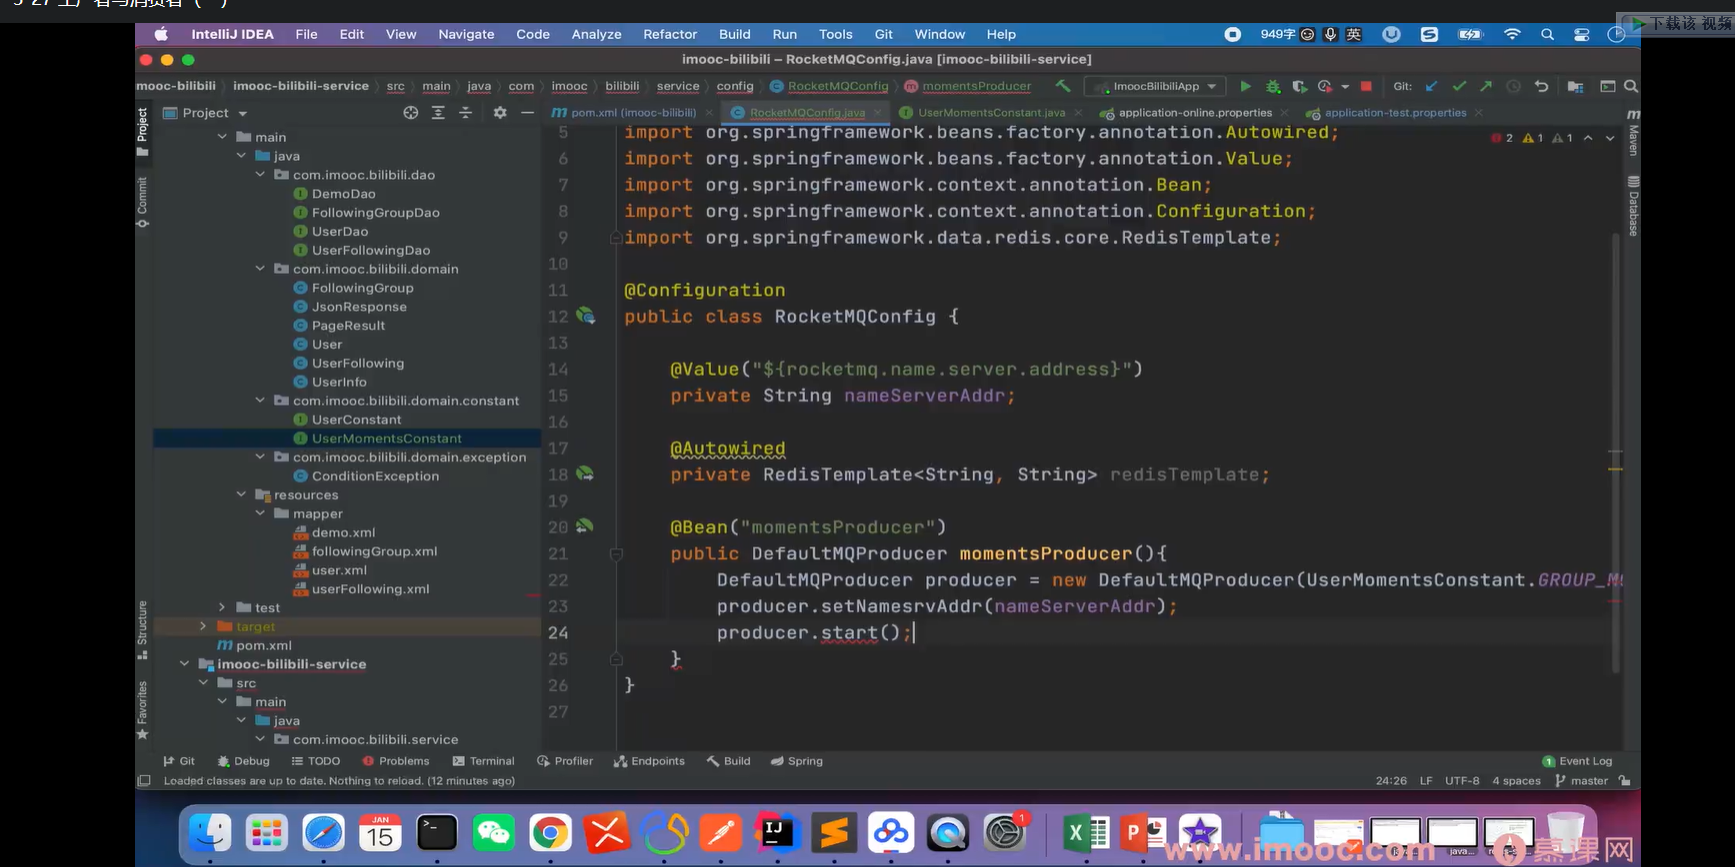Open the Refactor menu
Screen dimensions: 1735x867
[670, 34]
